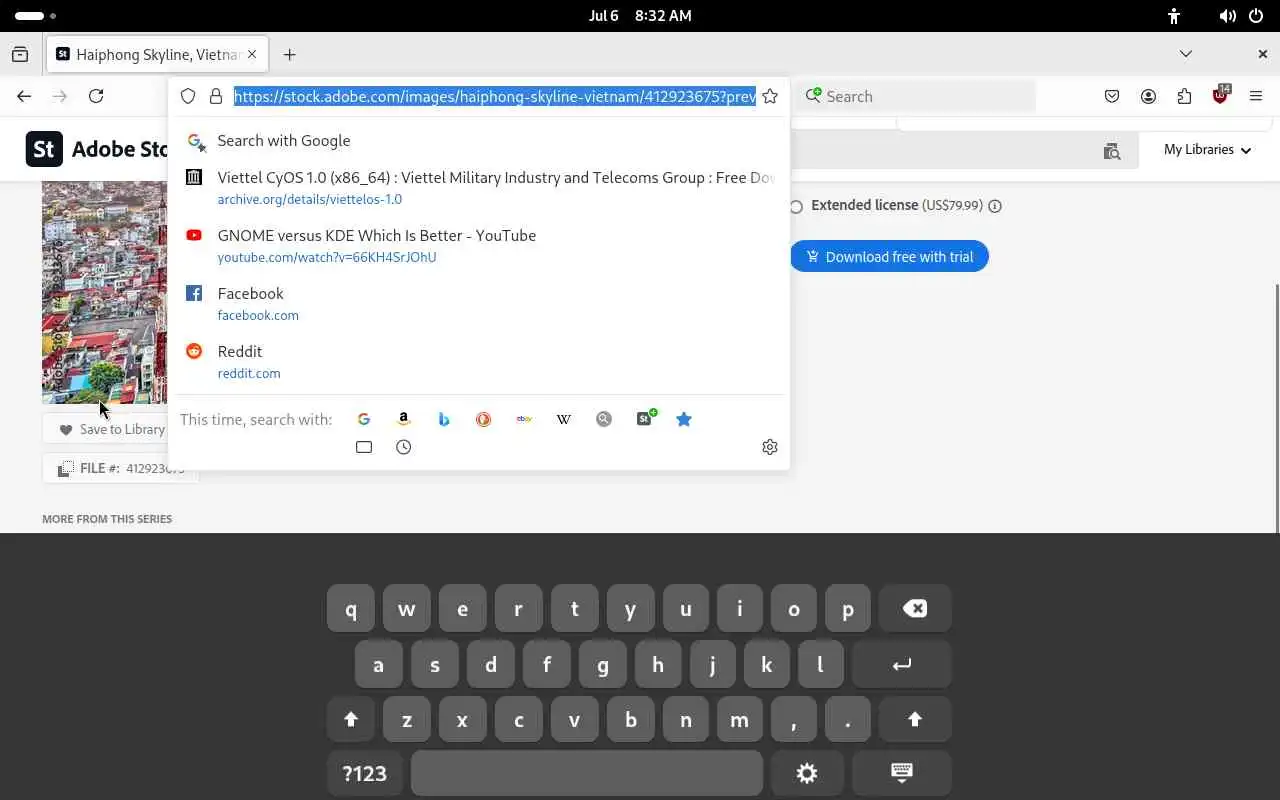Tap the space bar key
The image size is (1280, 800).
[x=587, y=773]
